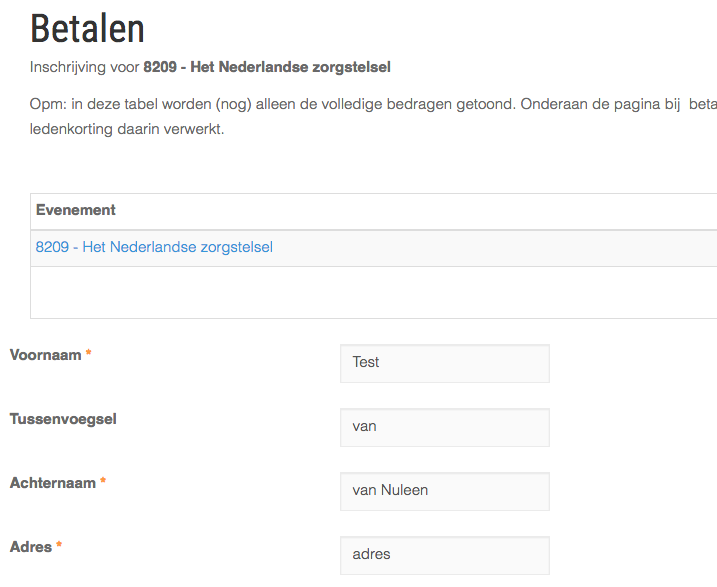Click the required asterisk beside Achternaam
This screenshot has height=587, width=717.
(x=103, y=484)
